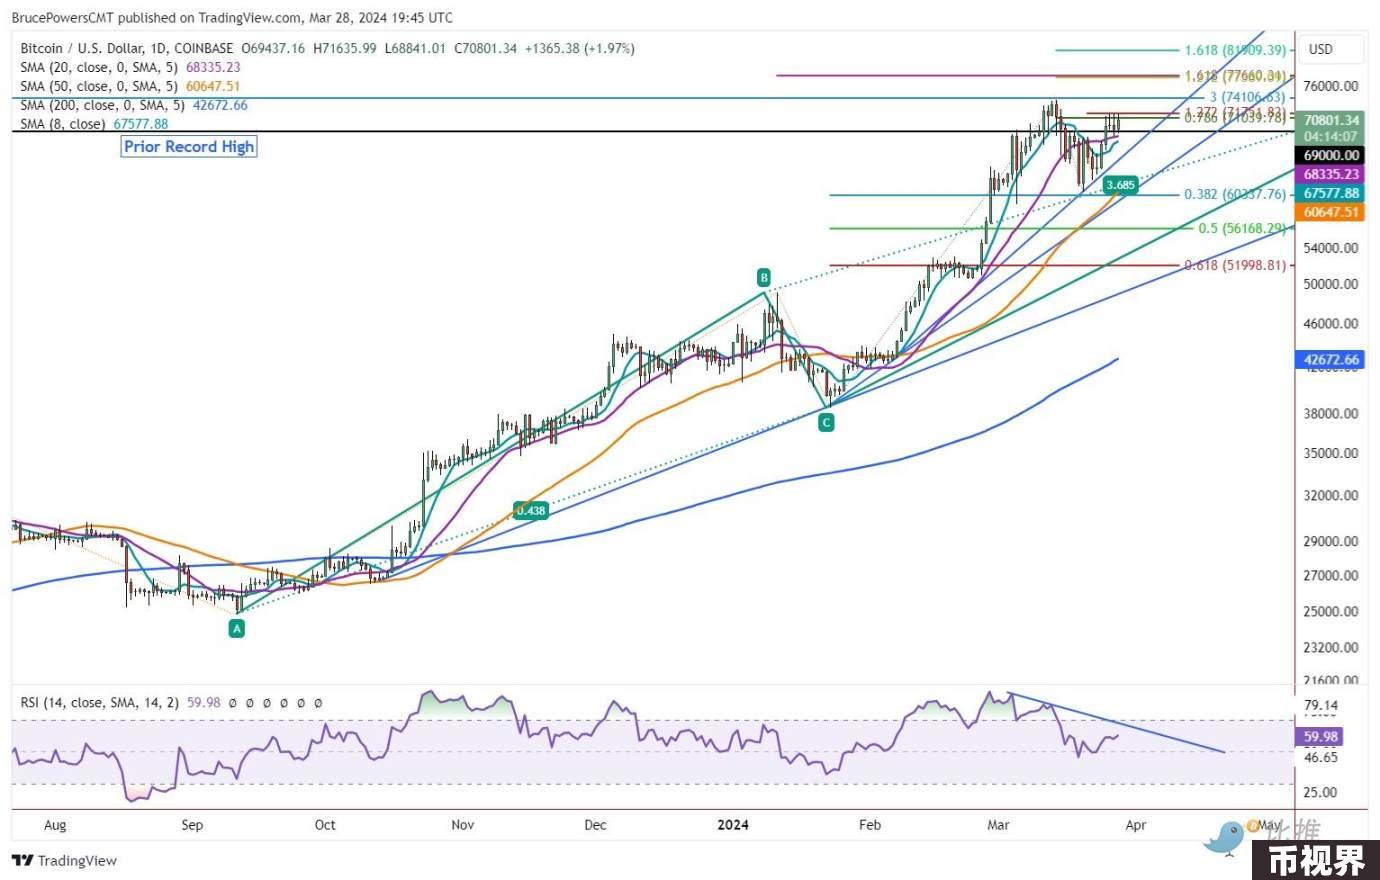1380x880 pixels.
Task: Click the 0.5 (56168.29) retracement label
Action: click(1242, 228)
